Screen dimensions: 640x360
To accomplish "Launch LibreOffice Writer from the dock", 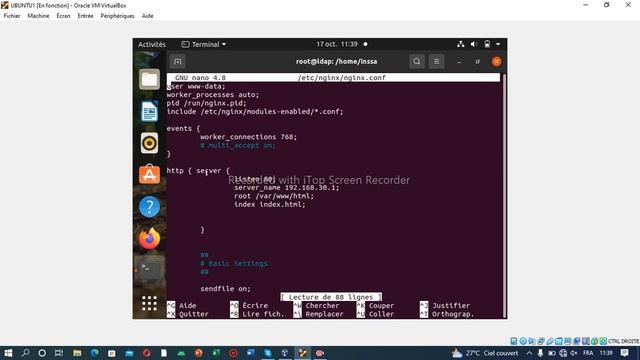I will (149, 111).
